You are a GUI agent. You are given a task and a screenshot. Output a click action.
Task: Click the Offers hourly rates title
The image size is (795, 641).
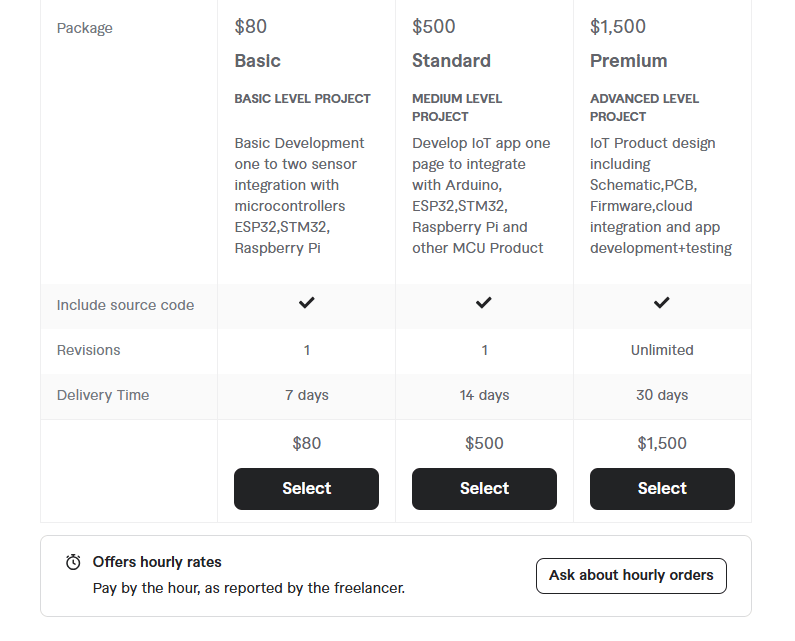(x=157, y=562)
